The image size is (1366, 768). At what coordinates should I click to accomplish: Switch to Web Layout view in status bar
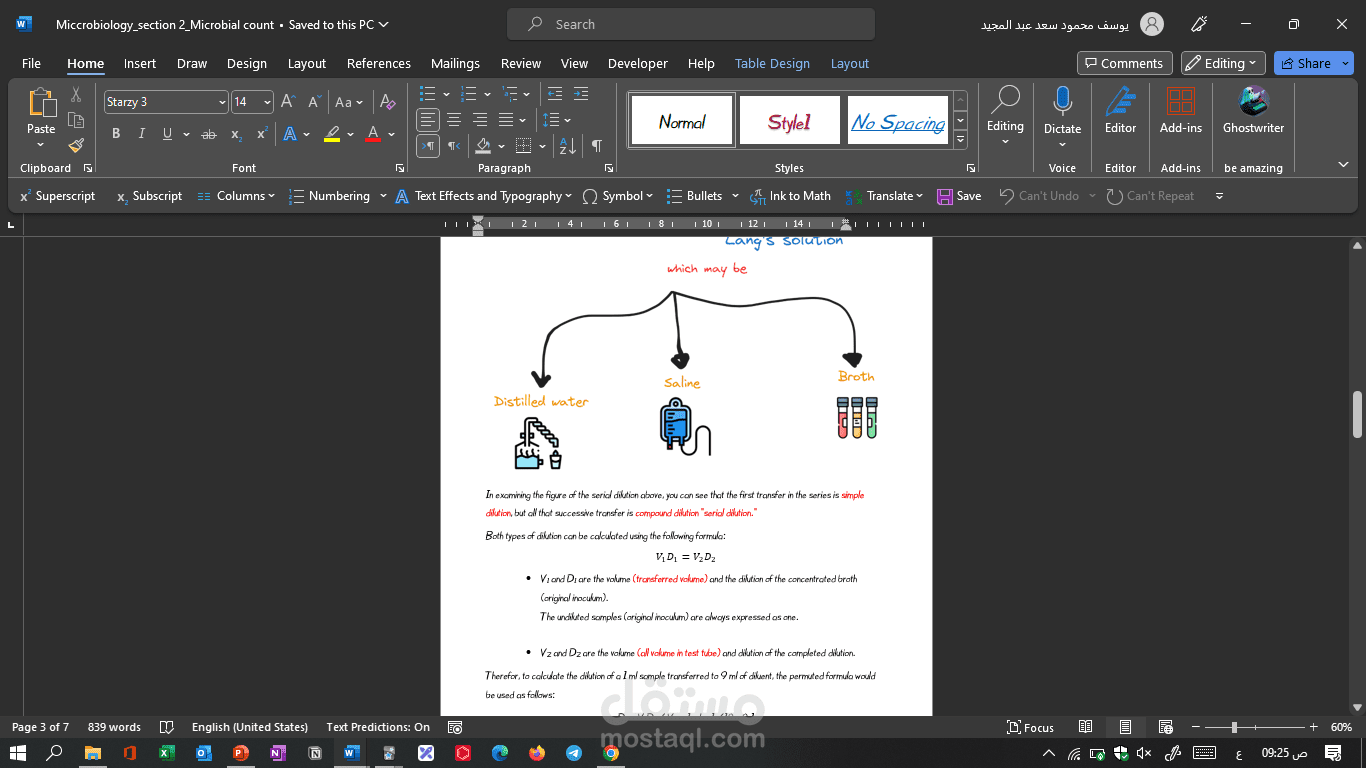(1166, 727)
